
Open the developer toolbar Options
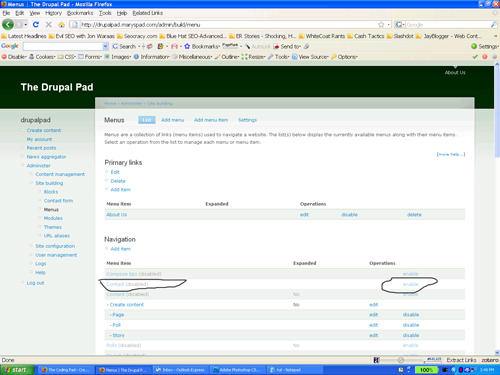point(344,57)
